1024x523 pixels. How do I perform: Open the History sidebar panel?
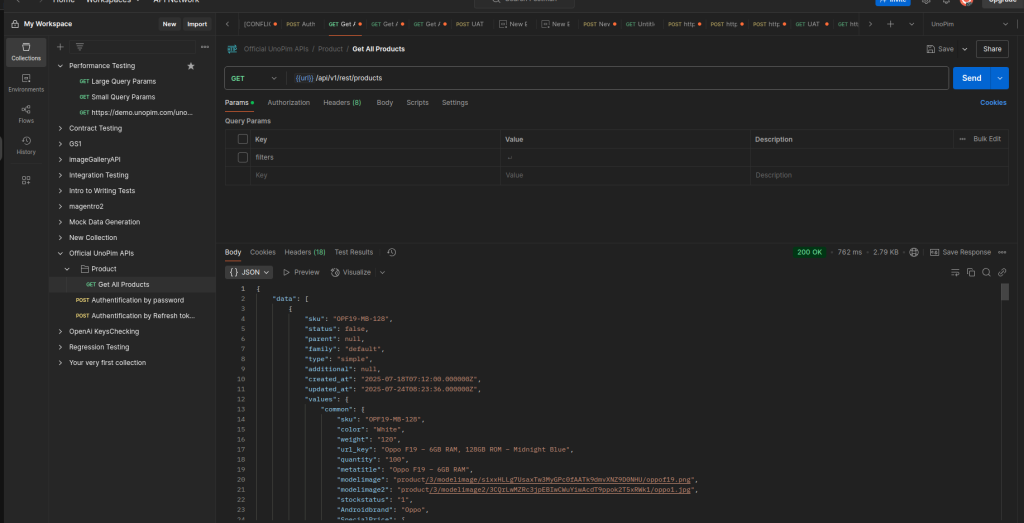click(26, 144)
